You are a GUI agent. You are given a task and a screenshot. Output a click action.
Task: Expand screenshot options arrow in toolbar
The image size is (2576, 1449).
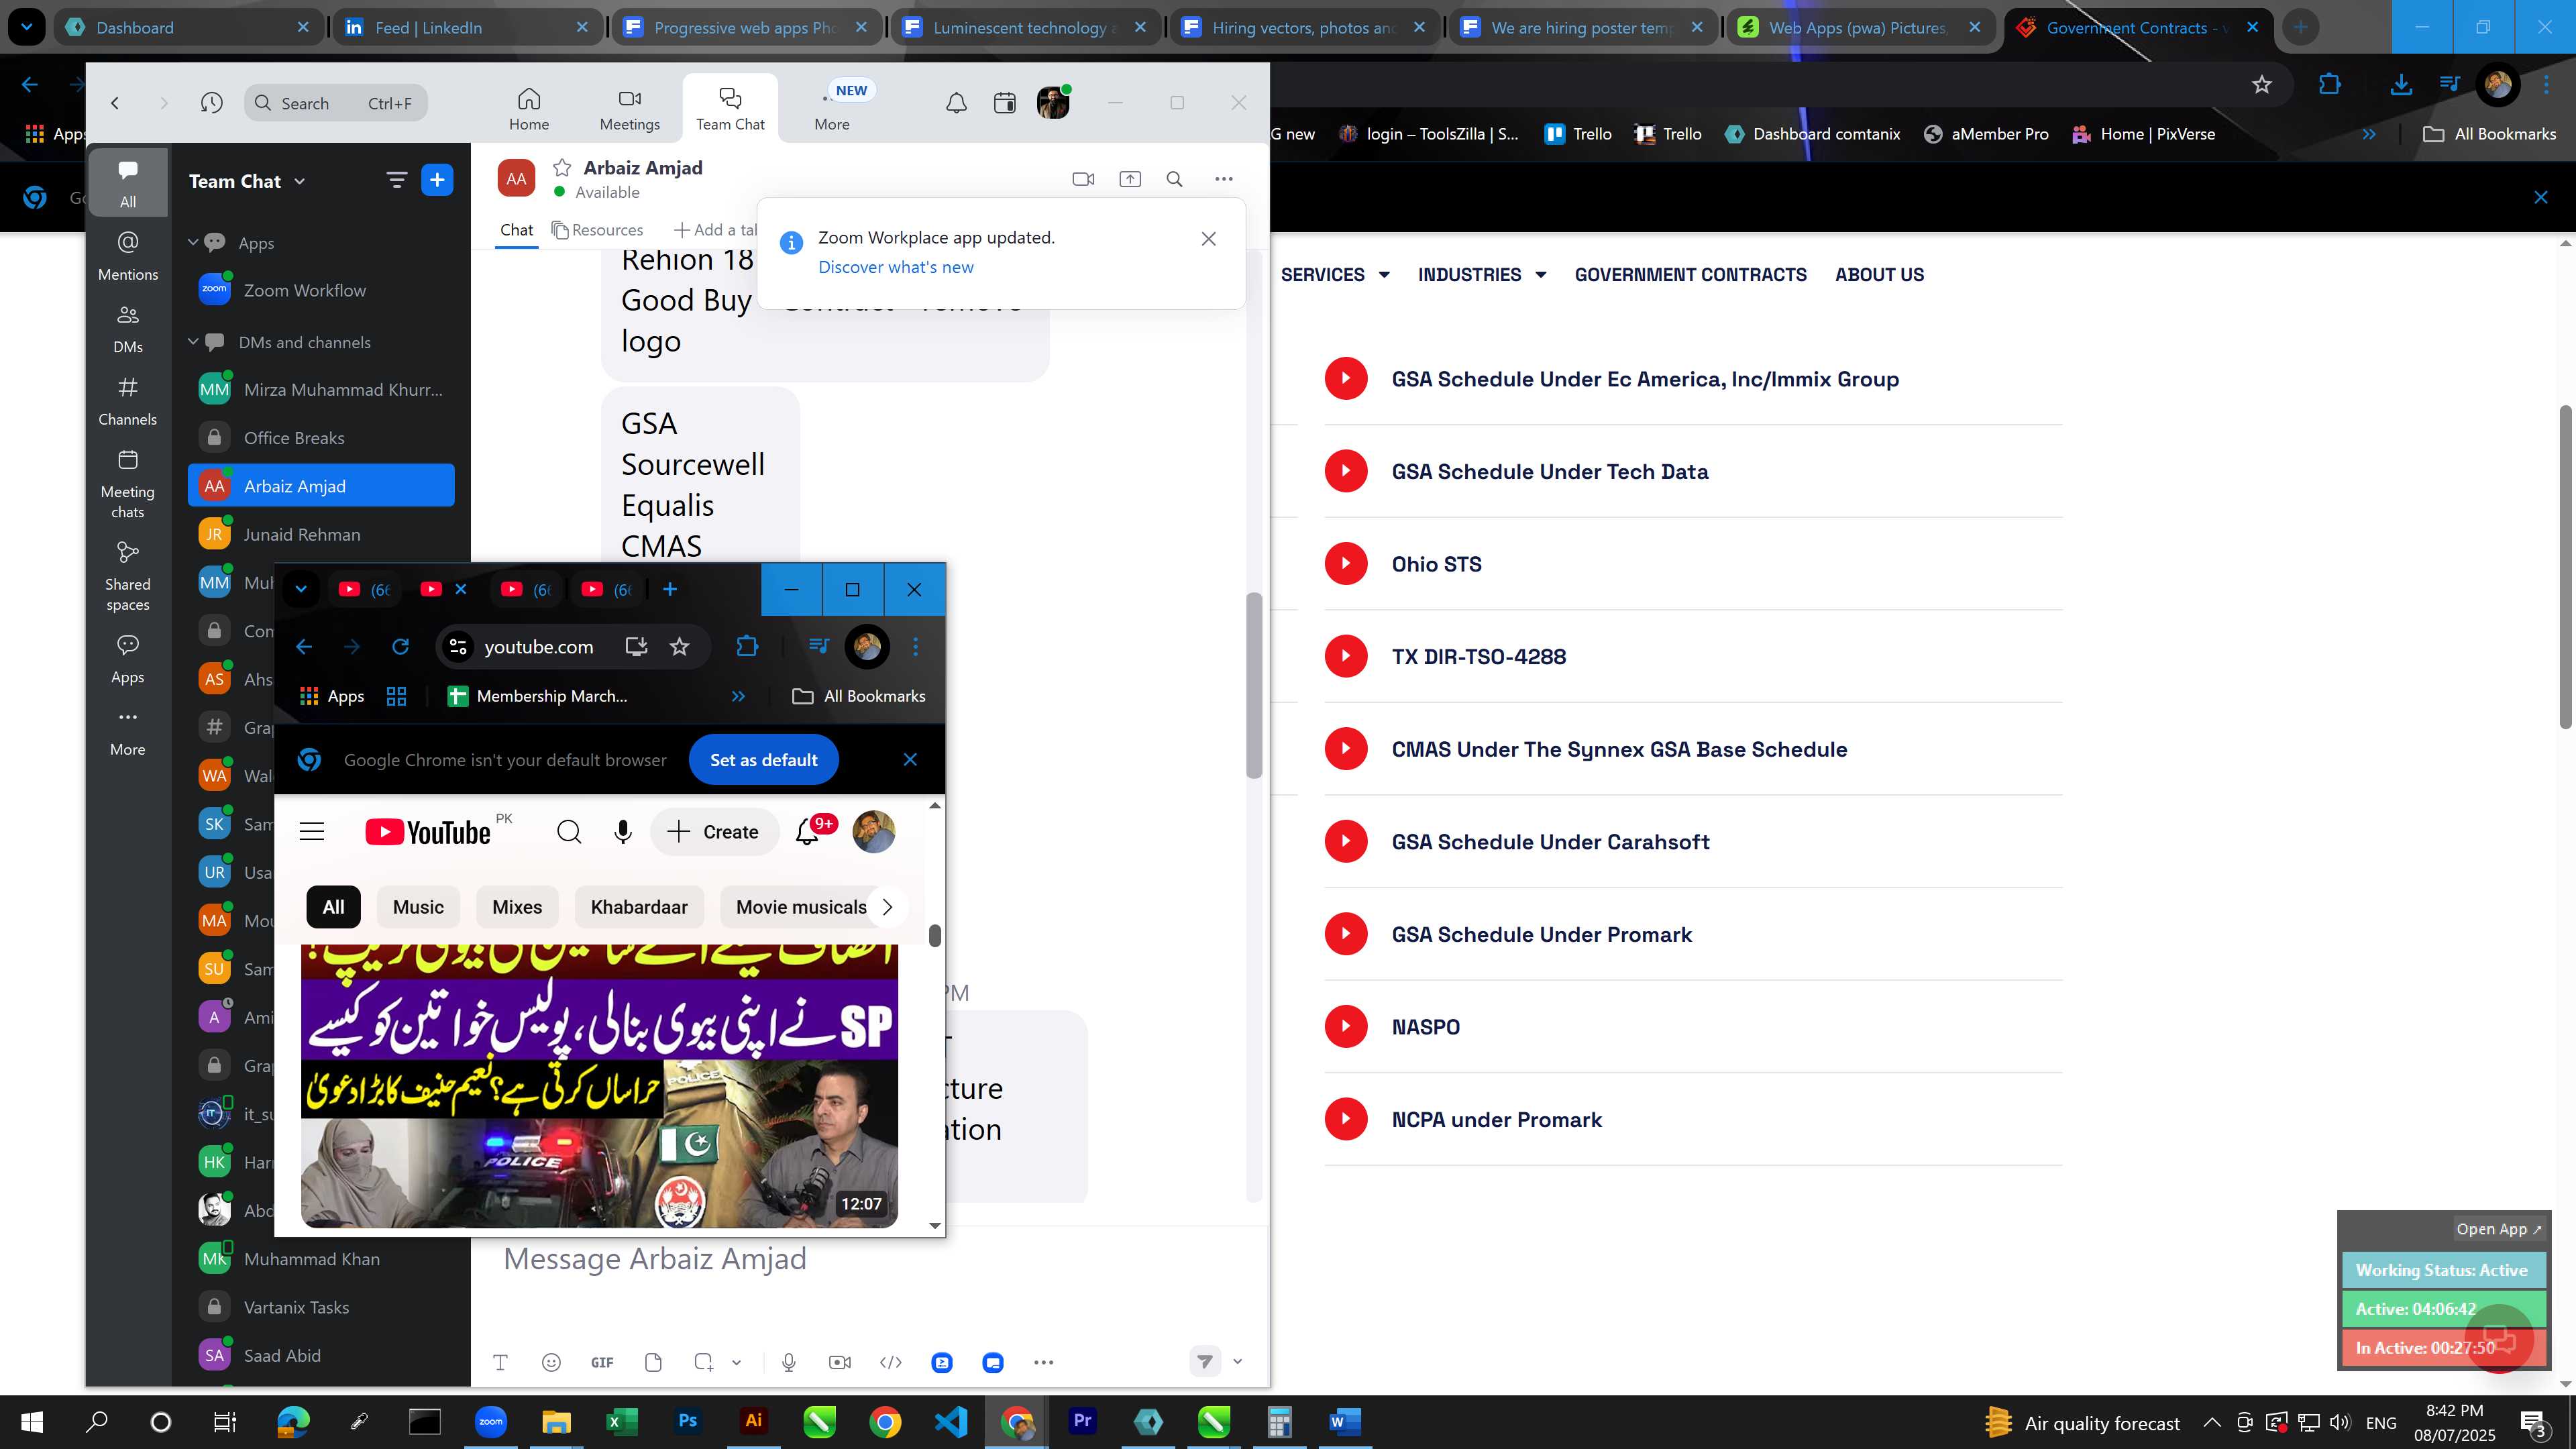736,1362
